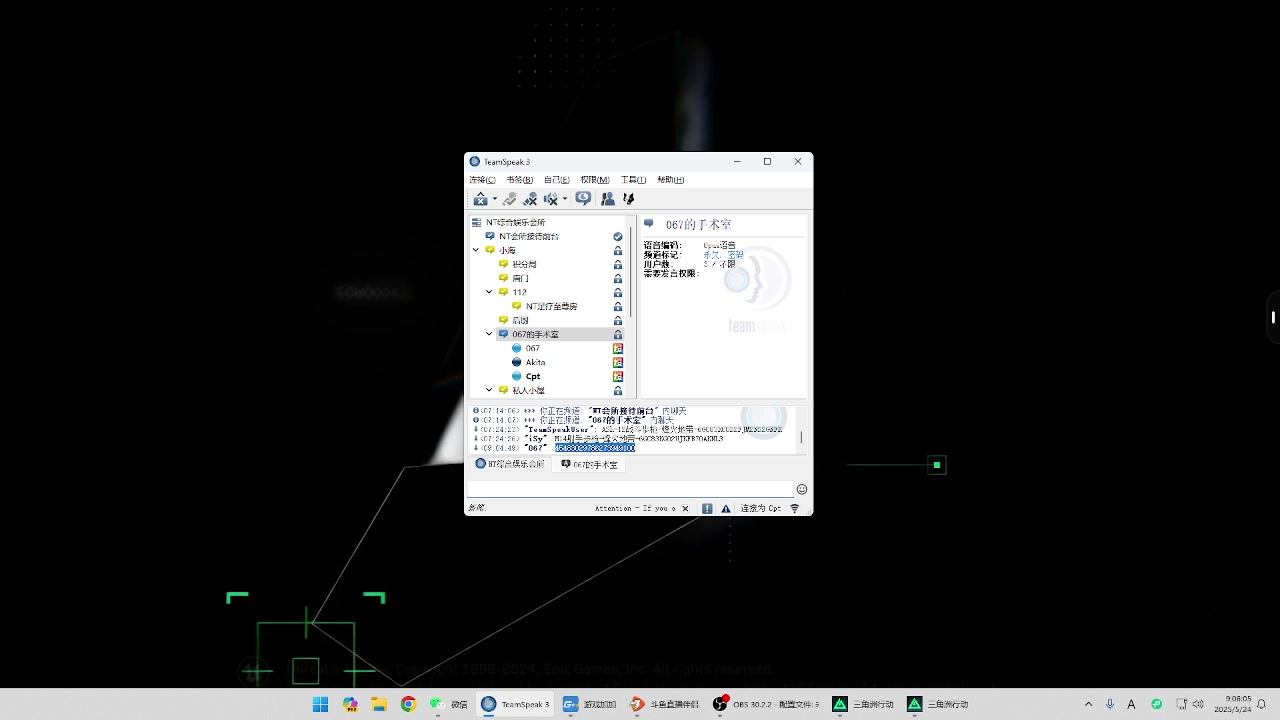Screen dimensions: 1280x720
Task: Click the disconnect from server toolbar icon
Action: point(510,199)
